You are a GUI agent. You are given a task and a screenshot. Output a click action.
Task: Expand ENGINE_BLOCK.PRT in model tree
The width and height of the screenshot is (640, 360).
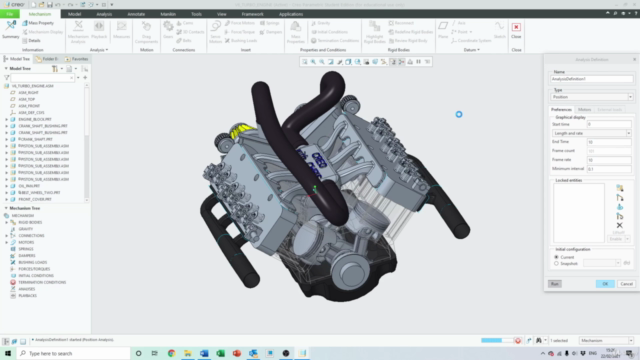tap(7, 119)
